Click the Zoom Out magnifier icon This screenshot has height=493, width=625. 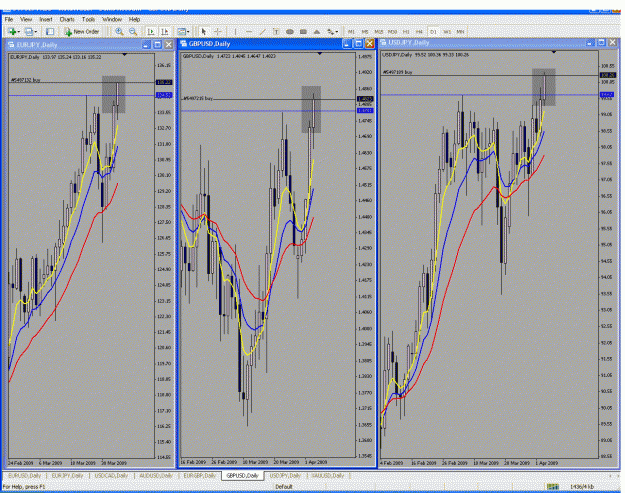pos(133,31)
